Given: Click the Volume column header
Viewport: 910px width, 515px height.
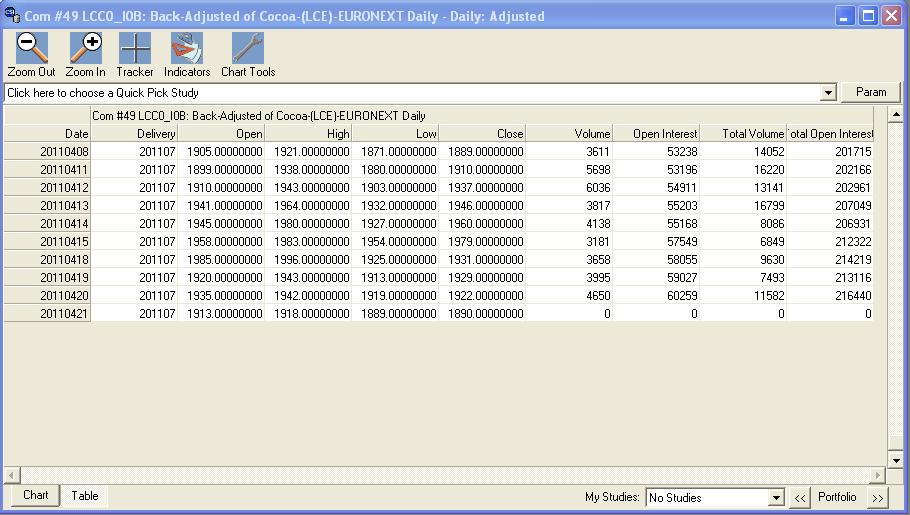Looking at the screenshot, I should pos(569,134).
